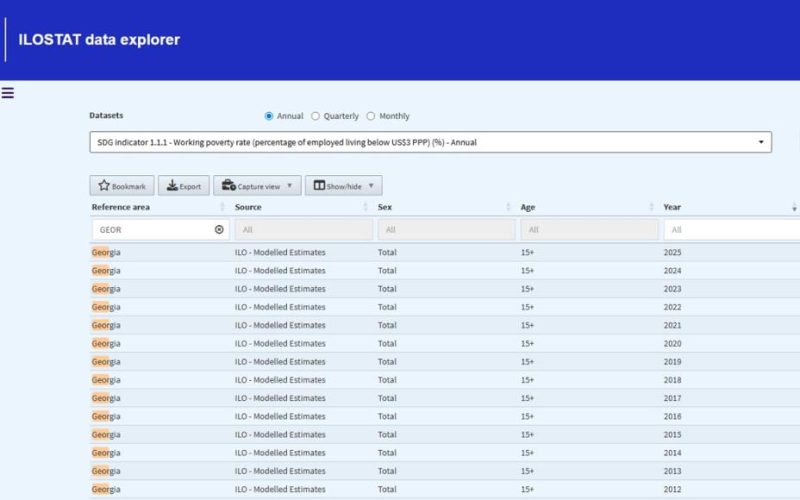The height and width of the screenshot is (500, 800).
Task: Clear the GEOR reference area filter
Action: pyautogui.click(x=219, y=230)
